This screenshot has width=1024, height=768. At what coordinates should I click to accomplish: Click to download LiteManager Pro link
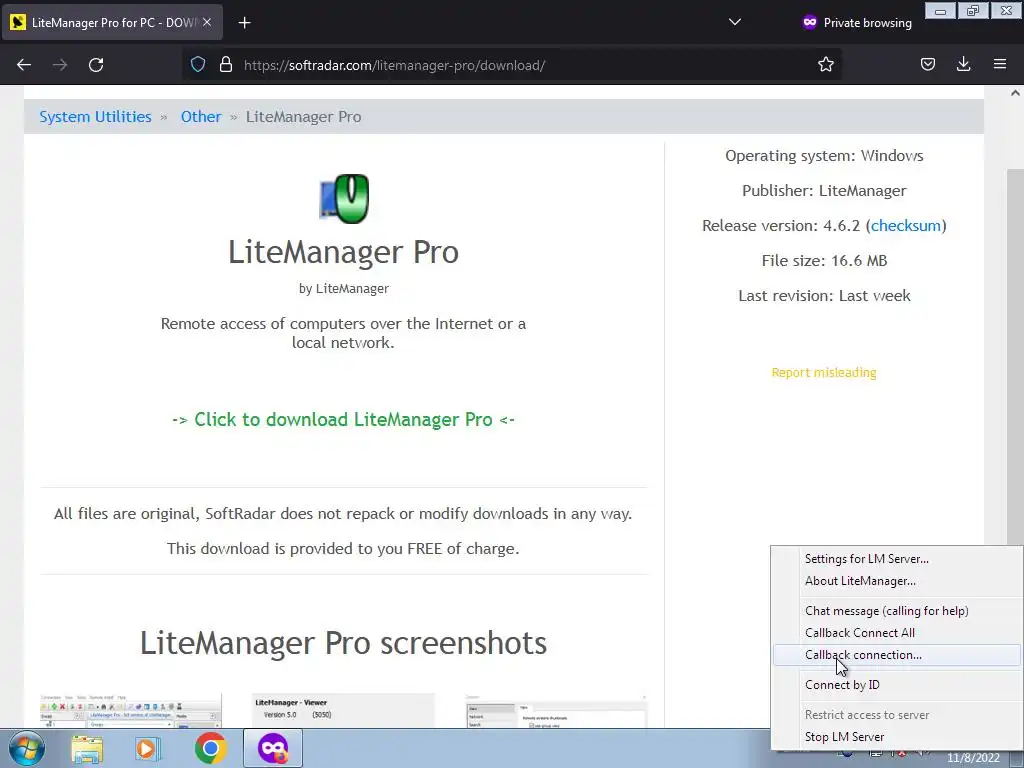[x=344, y=419]
